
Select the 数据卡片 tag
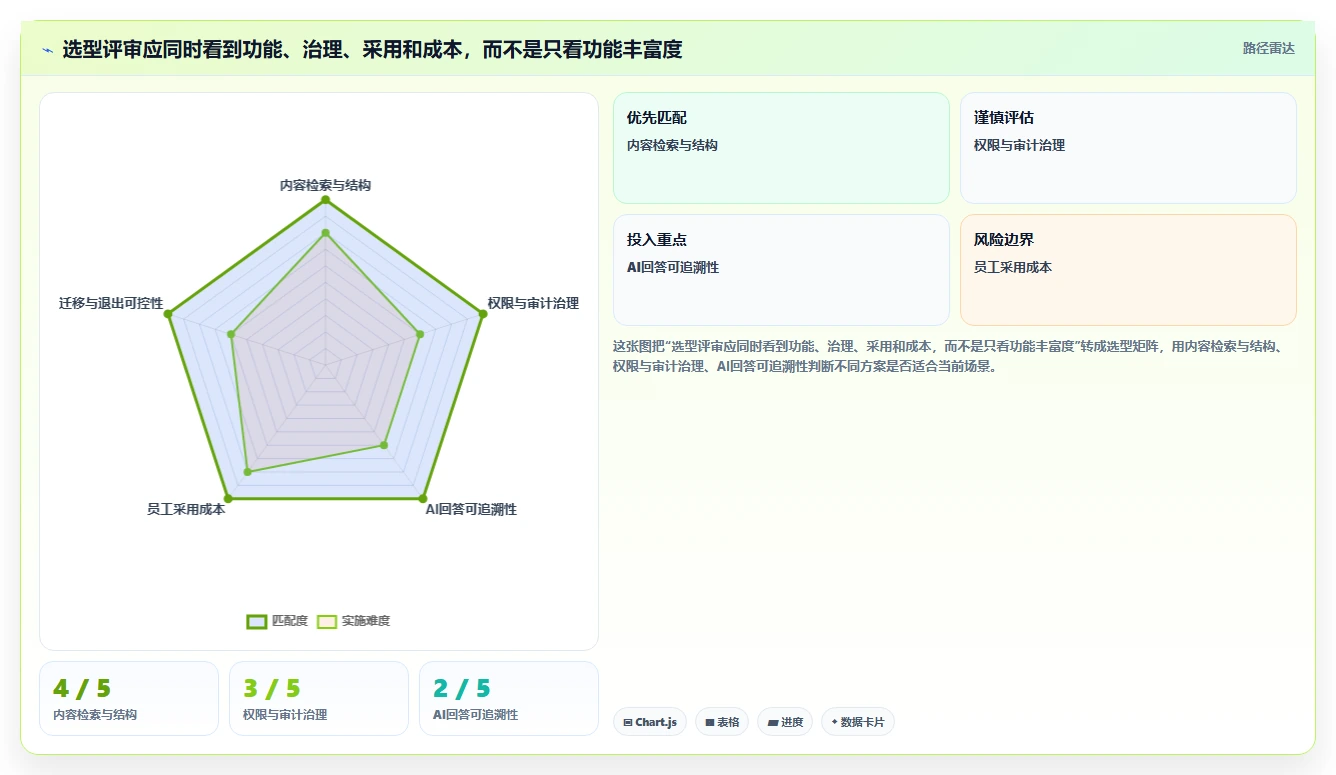858,722
